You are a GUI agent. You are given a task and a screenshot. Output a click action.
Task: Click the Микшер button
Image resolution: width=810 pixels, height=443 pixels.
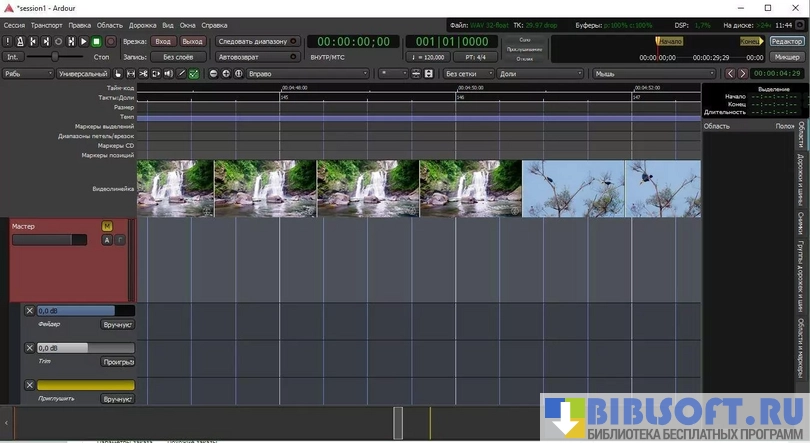click(x=786, y=57)
